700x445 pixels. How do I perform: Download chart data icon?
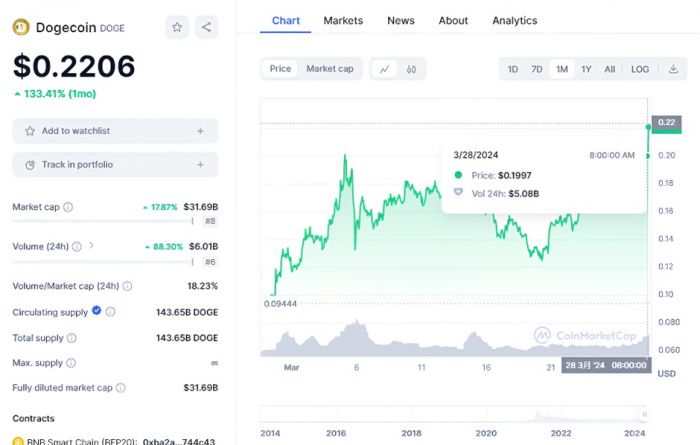click(673, 69)
